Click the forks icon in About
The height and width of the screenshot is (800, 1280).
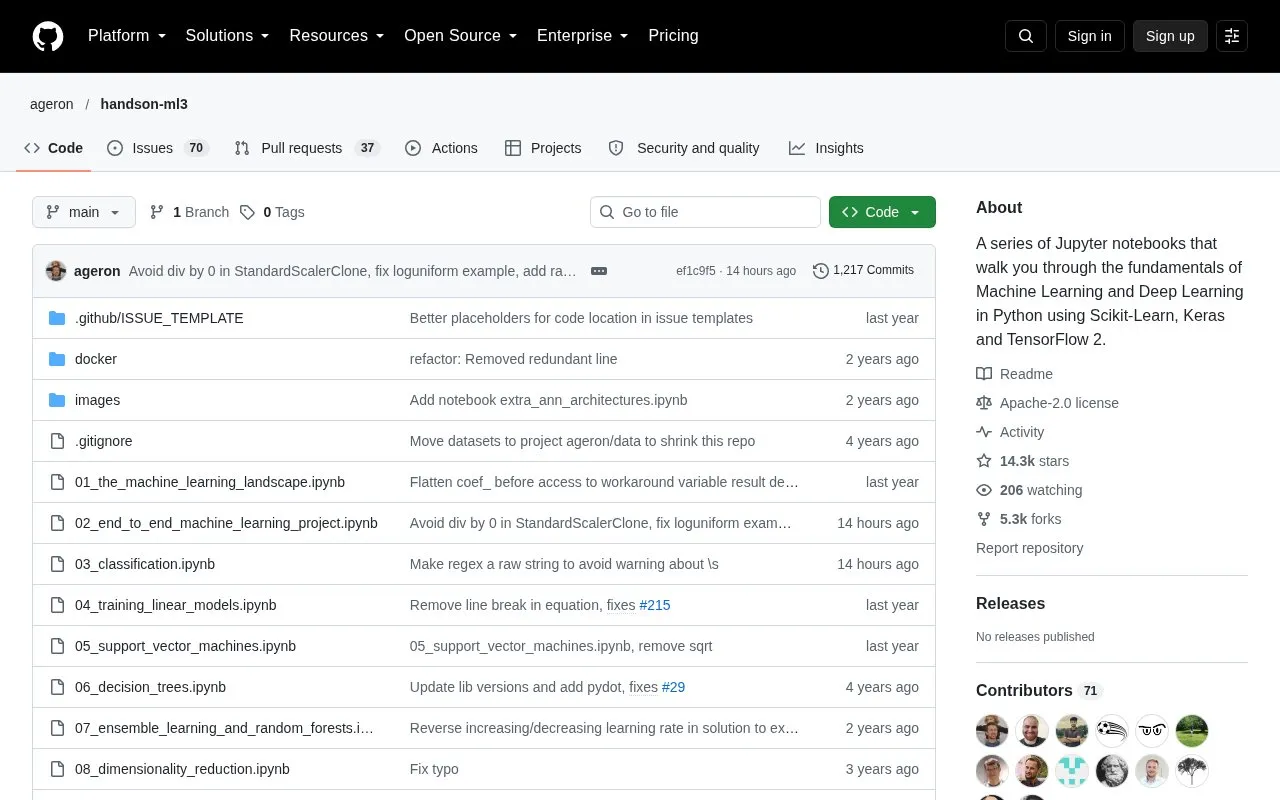point(984,519)
